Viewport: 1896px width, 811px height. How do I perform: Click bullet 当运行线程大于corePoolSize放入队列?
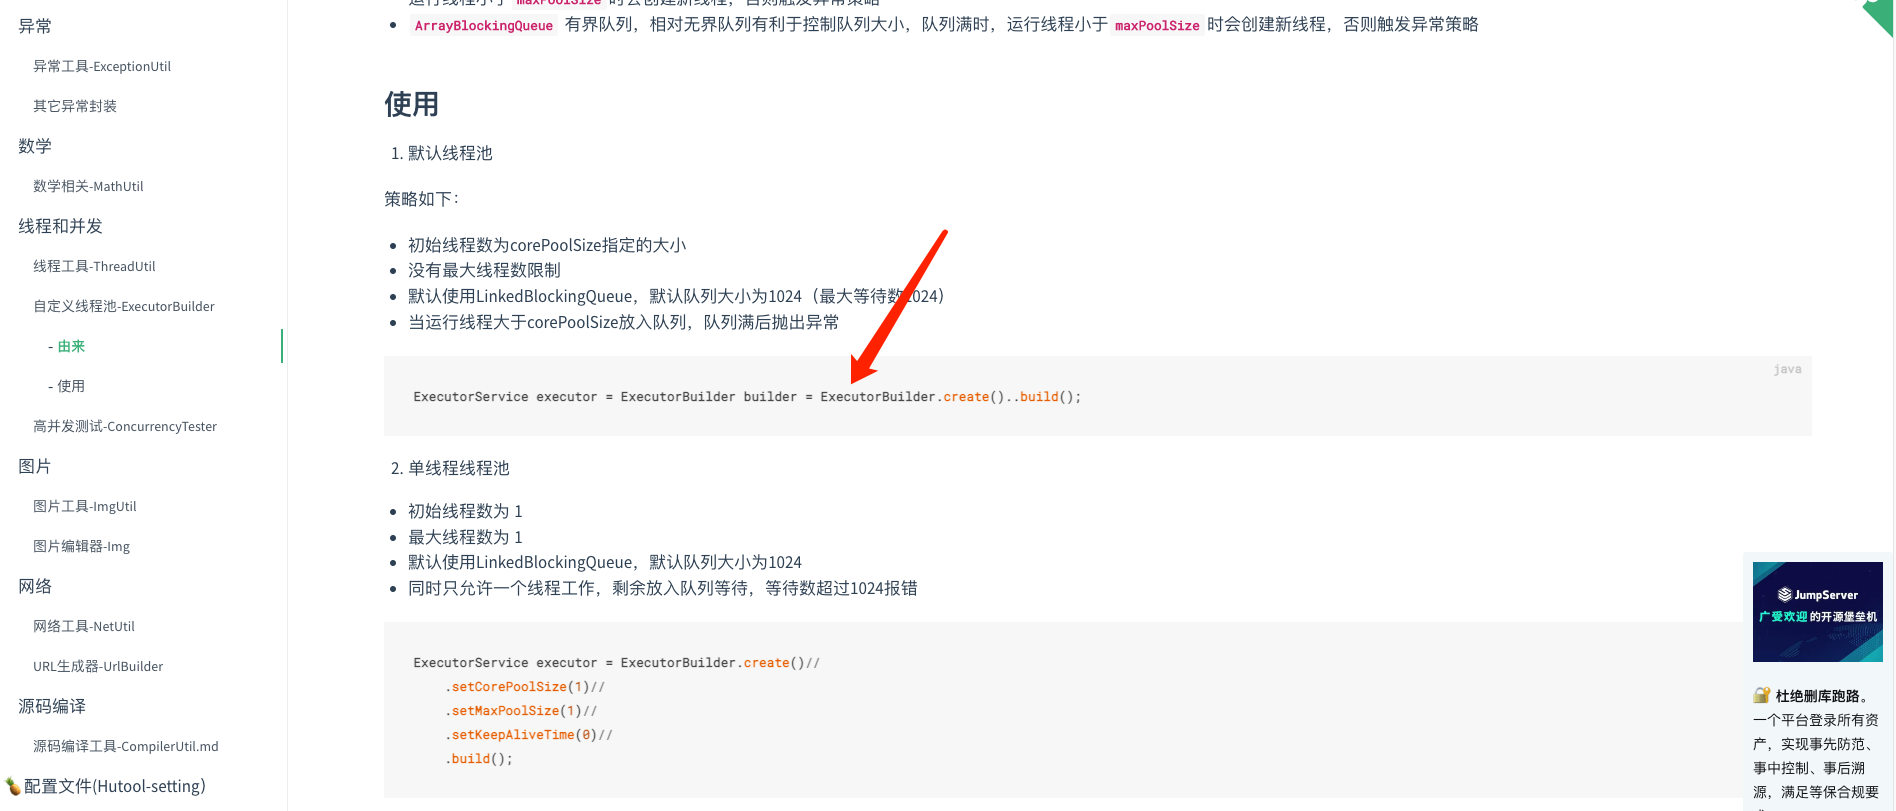(623, 322)
